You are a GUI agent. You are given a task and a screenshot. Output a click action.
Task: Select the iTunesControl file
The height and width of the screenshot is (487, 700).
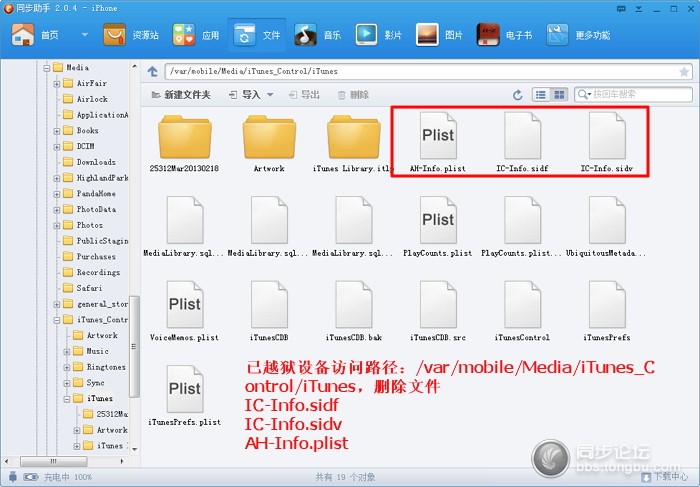[x=522, y=311]
